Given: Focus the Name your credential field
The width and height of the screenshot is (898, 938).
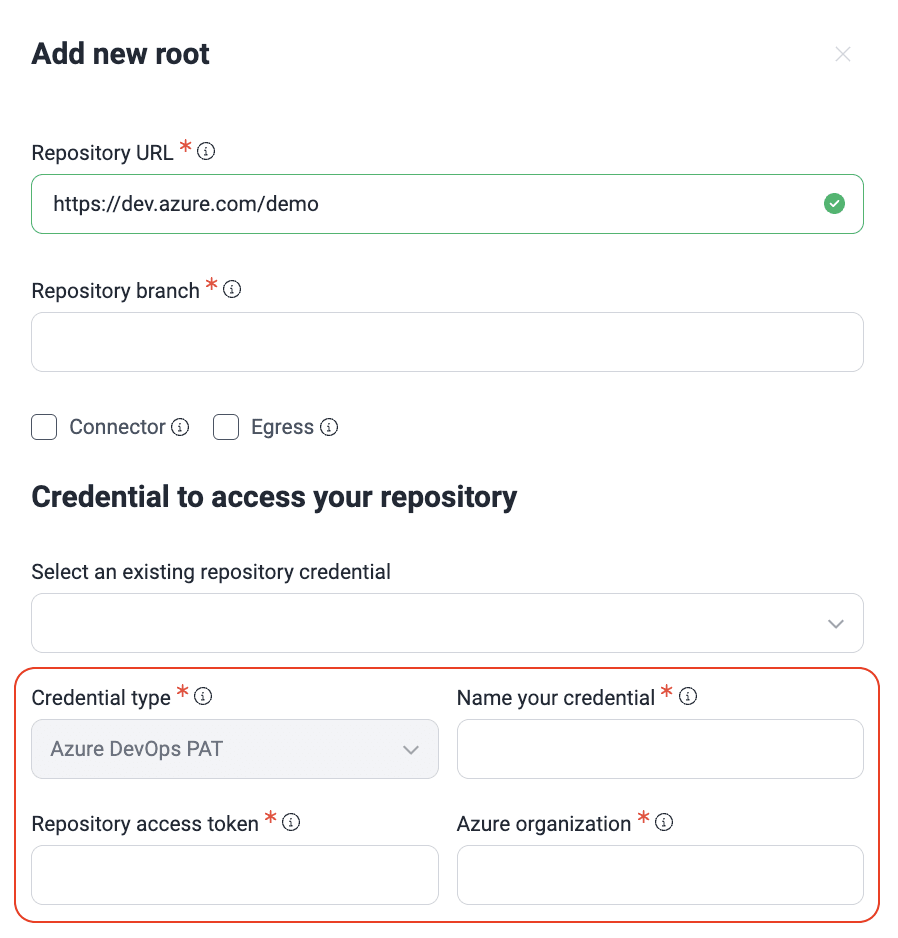Looking at the screenshot, I should [660, 749].
